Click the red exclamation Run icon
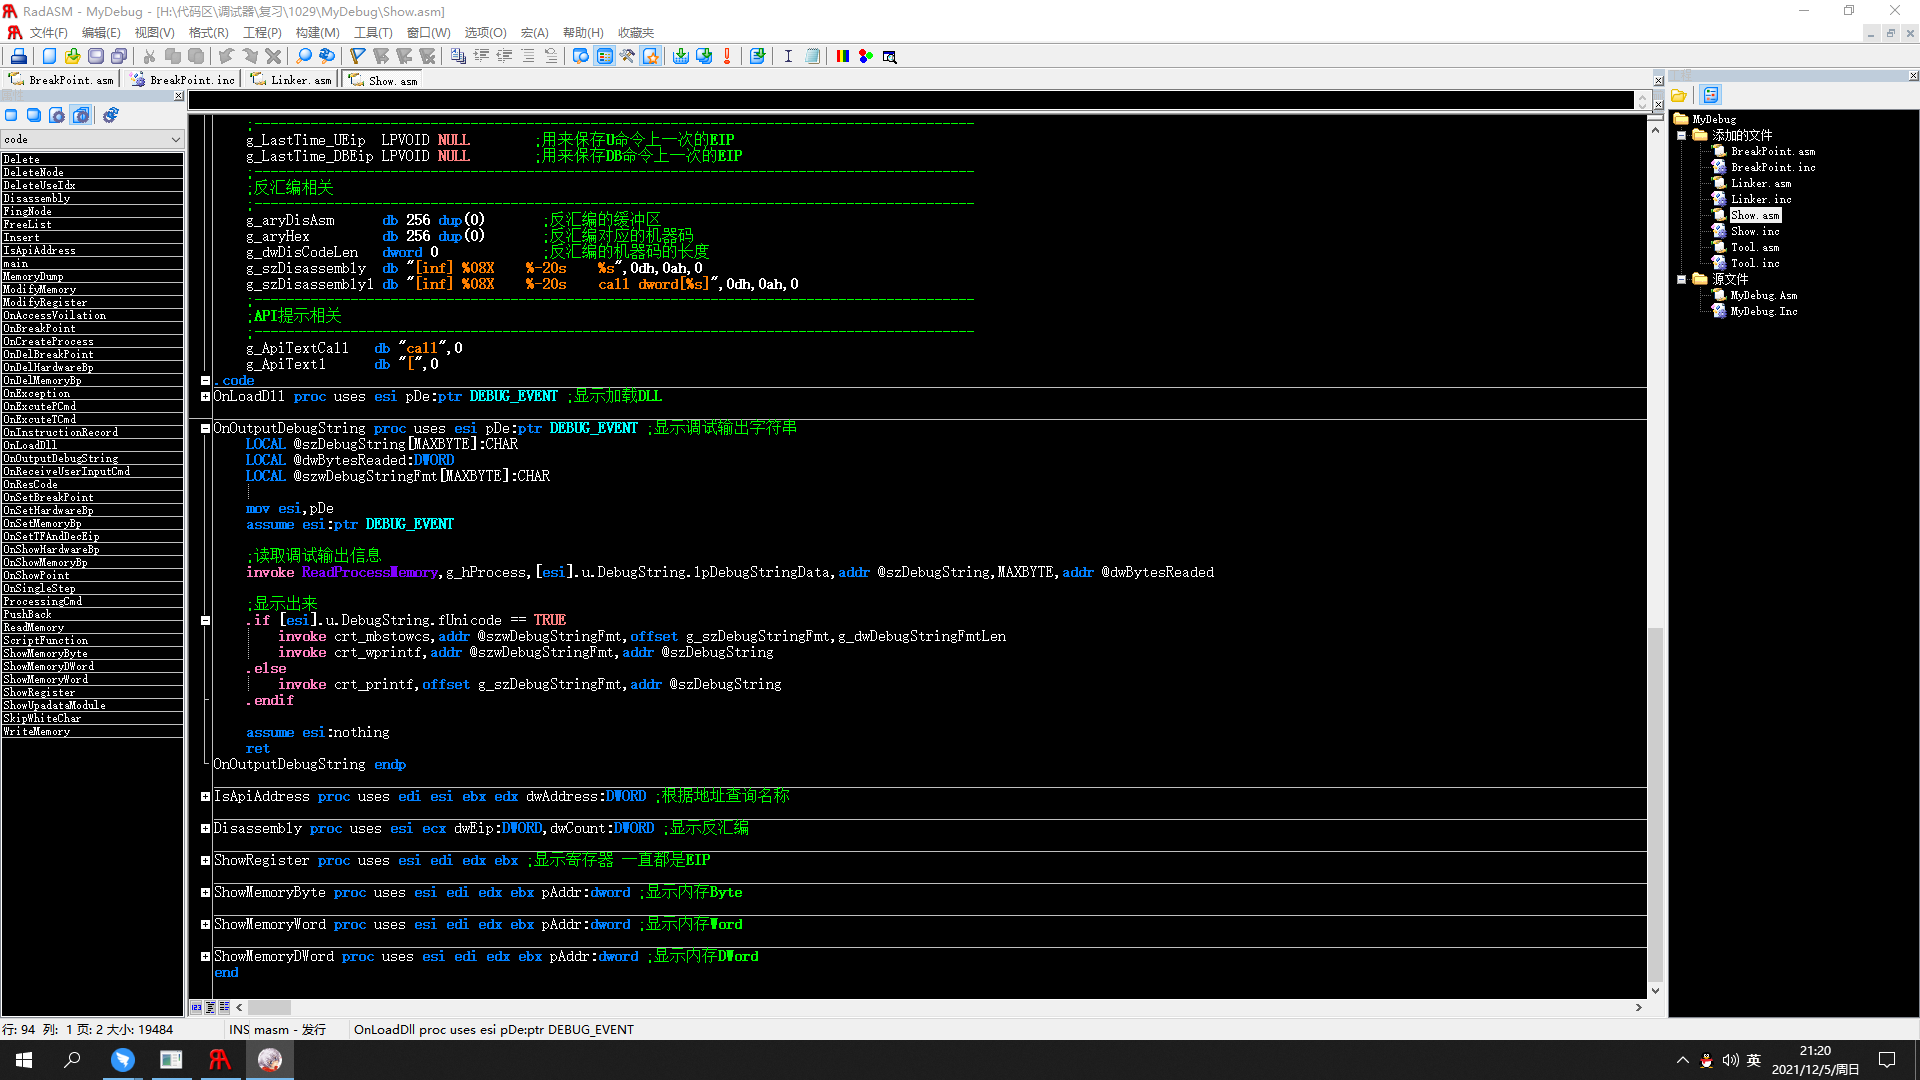The image size is (1920, 1080). click(x=727, y=56)
